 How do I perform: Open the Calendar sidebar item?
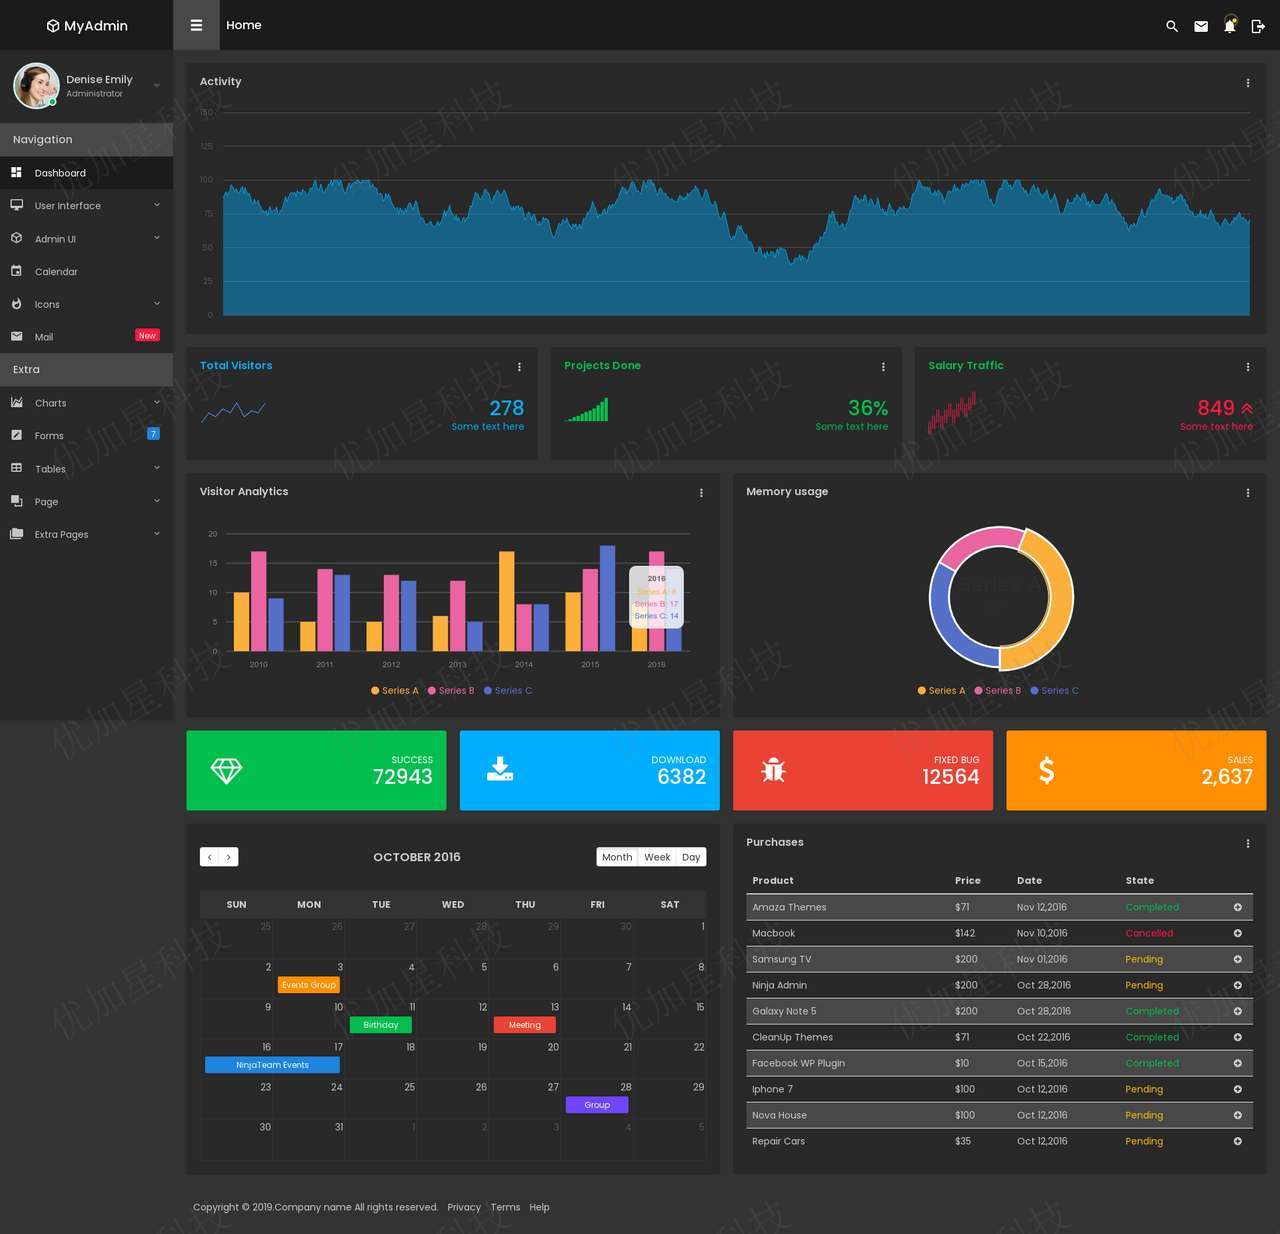[86, 271]
